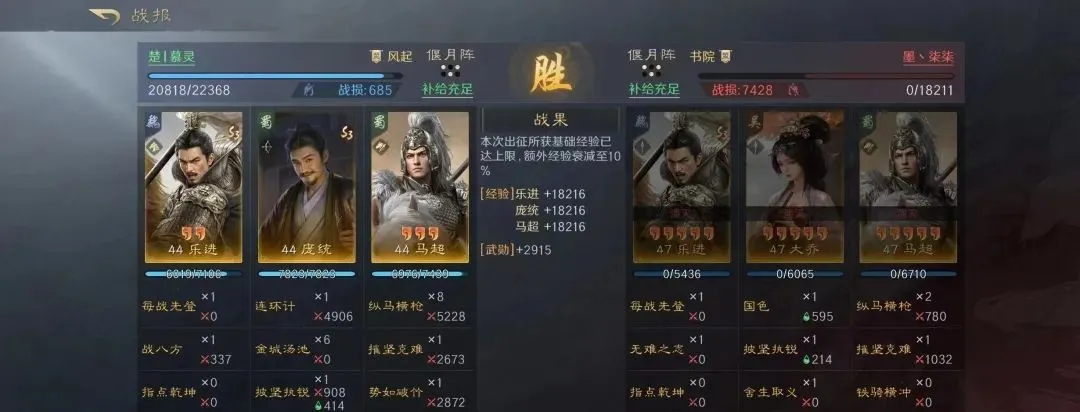Viewport: 1080px width, 412px height.
Task: Select the left side 44 乐进 portrait card
Action: (x=194, y=187)
